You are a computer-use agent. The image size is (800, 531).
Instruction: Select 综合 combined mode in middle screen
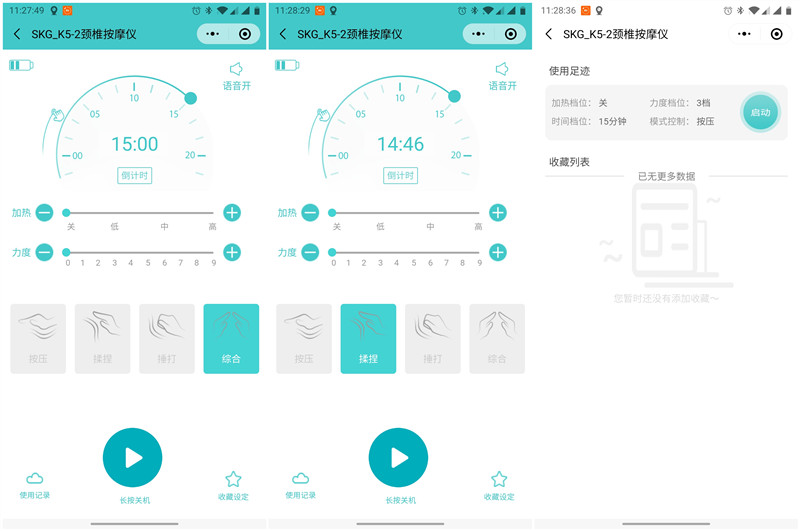pyautogui.click(x=497, y=339)
